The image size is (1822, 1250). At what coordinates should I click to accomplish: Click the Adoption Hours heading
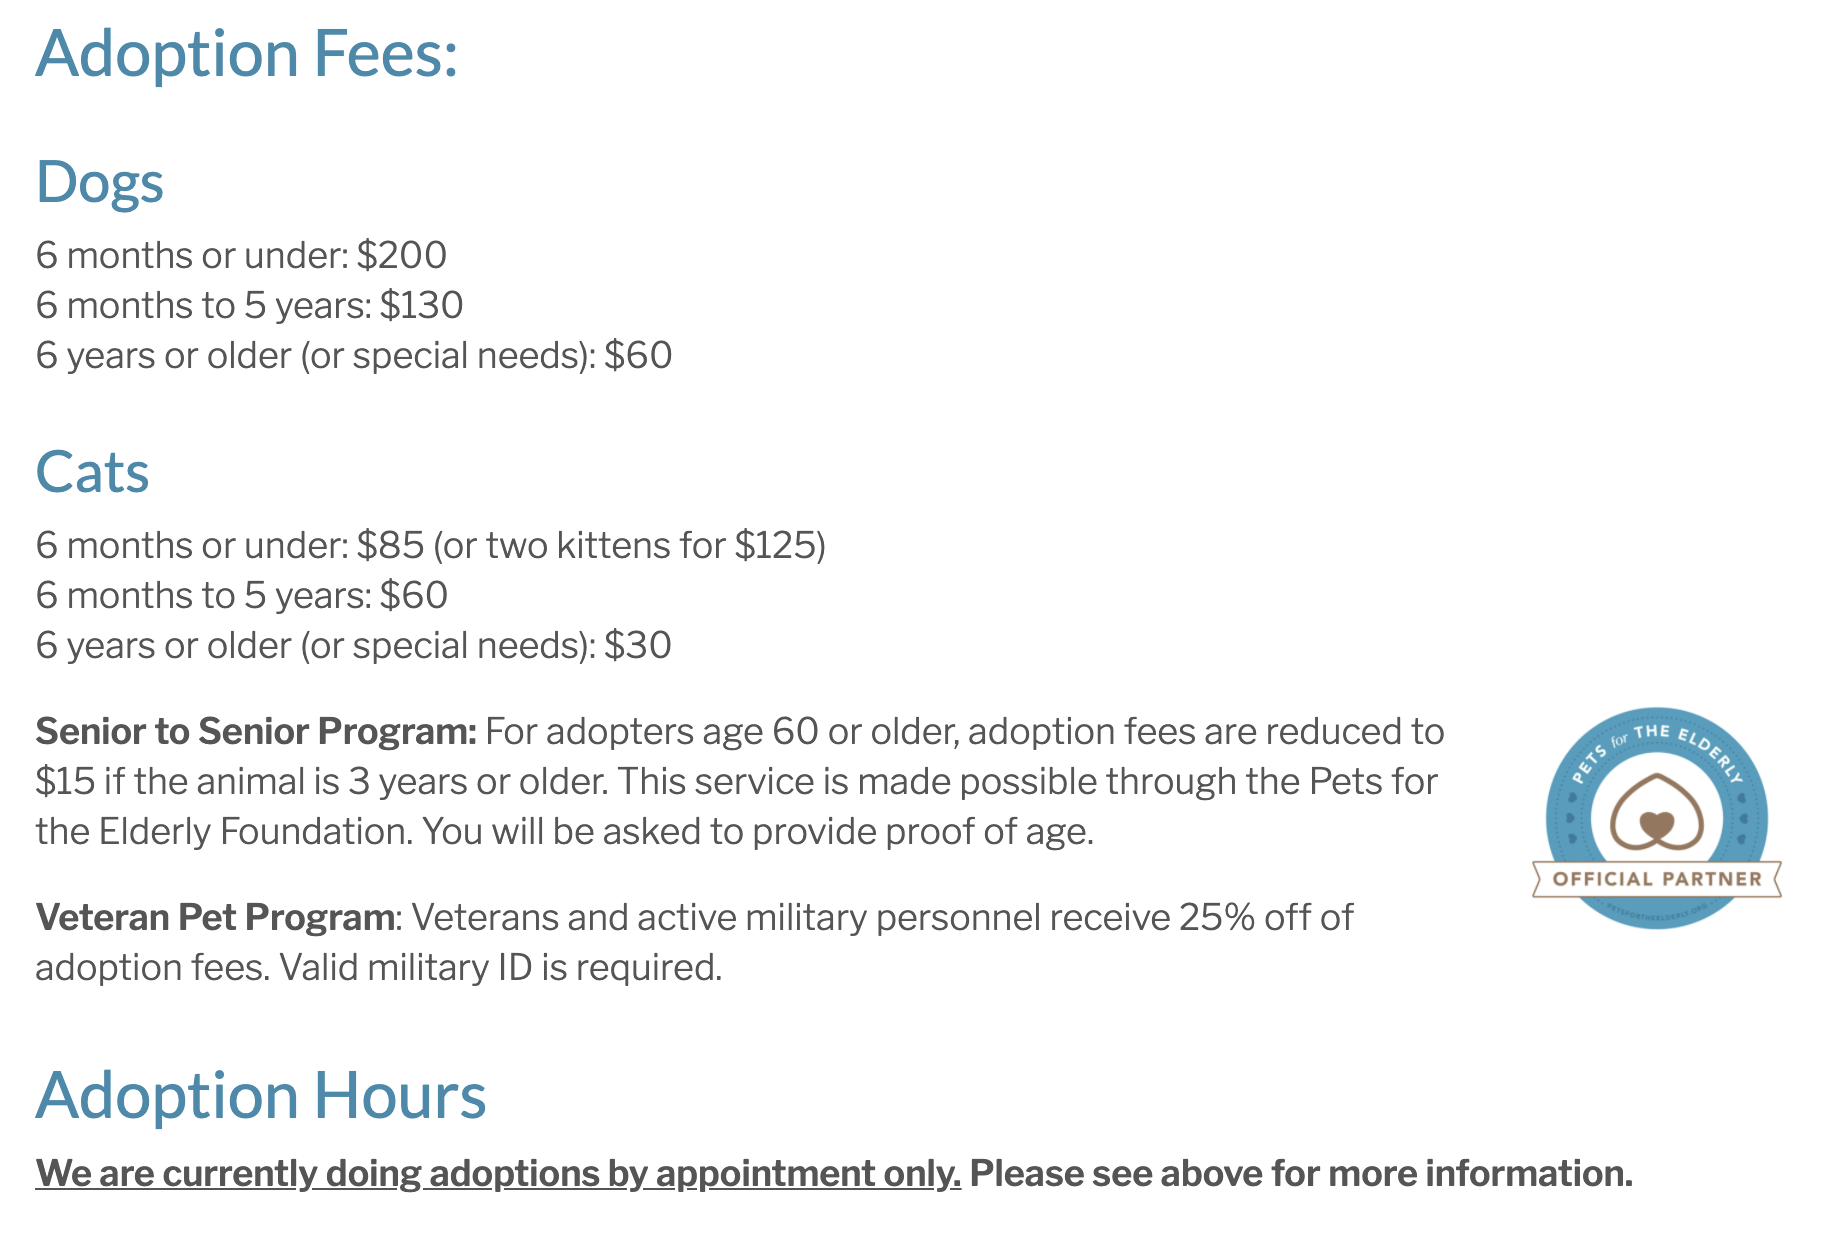point(261,1096)
